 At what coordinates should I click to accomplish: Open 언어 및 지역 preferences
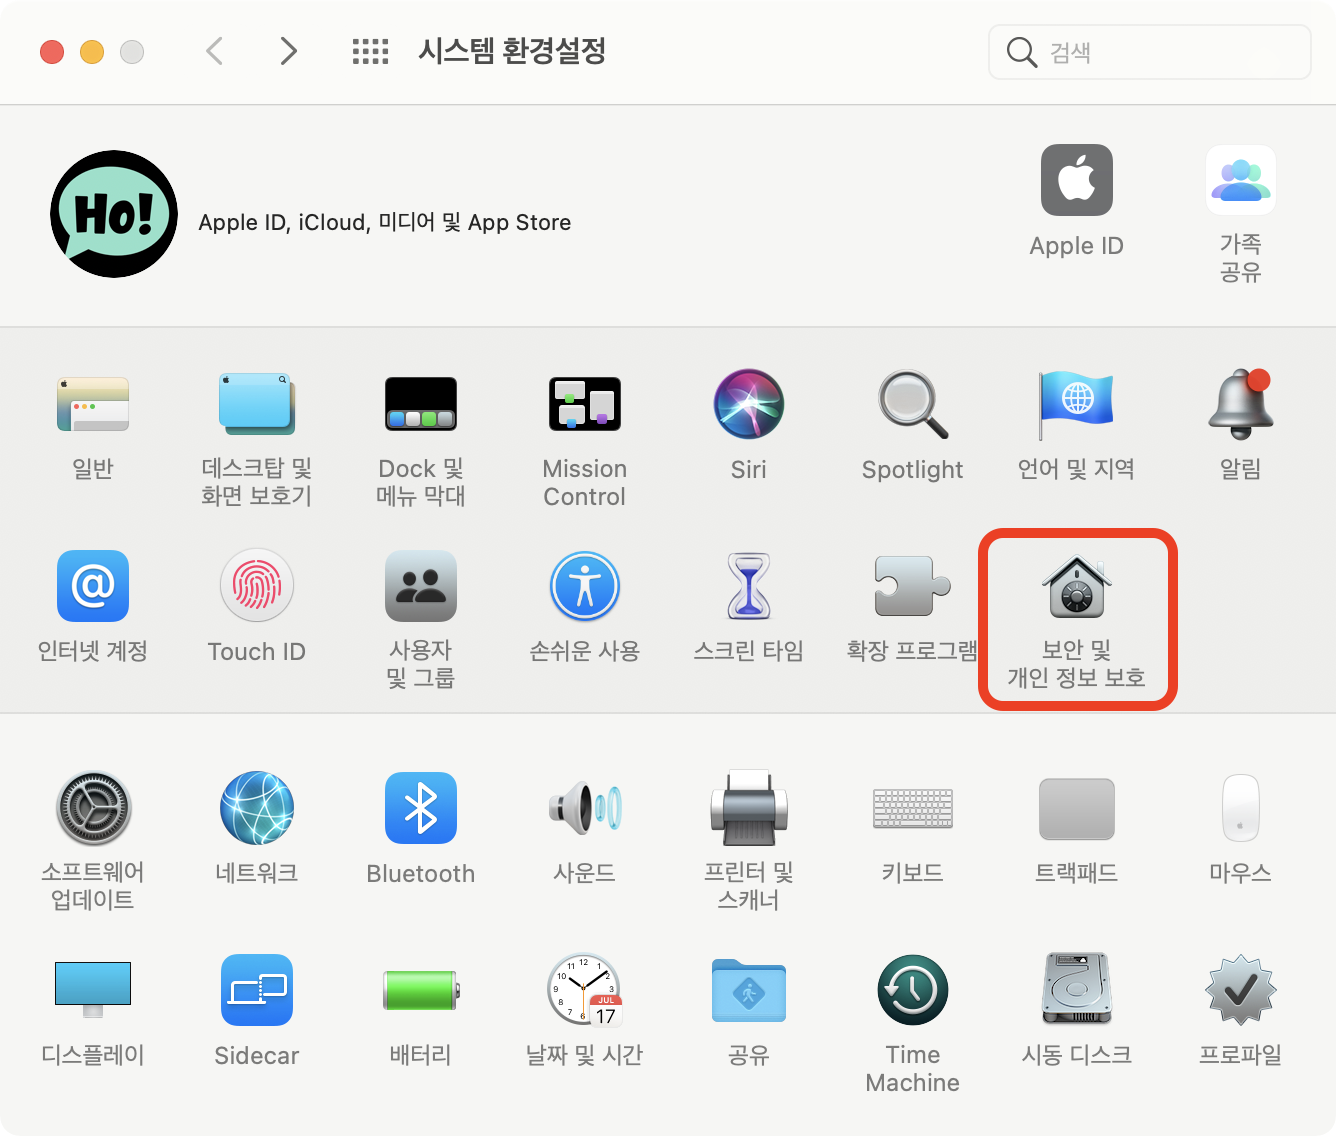click(1077, 405)
